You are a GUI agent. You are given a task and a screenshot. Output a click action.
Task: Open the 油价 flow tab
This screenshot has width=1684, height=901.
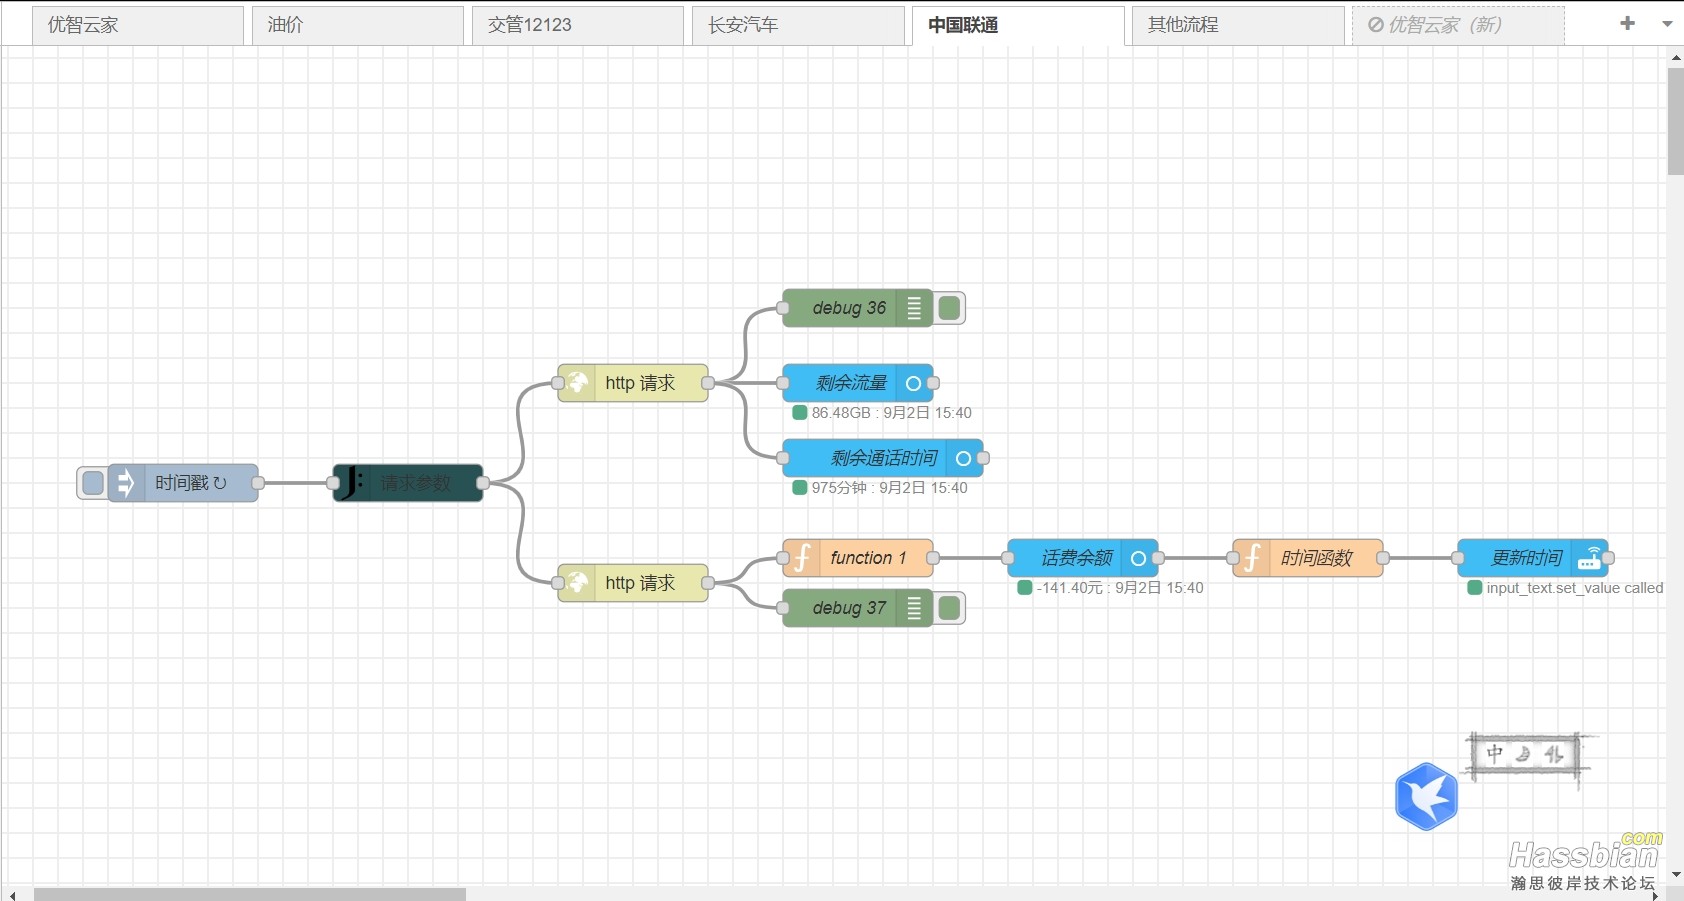click(x=358, y=25)
